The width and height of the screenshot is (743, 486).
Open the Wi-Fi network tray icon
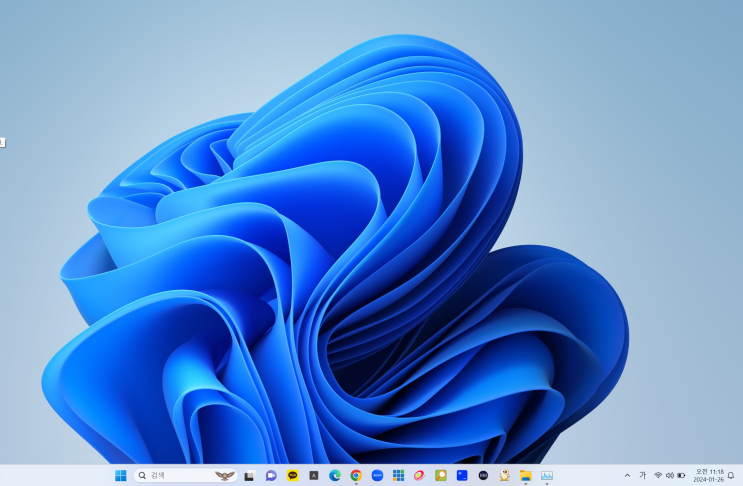(658, 475)
